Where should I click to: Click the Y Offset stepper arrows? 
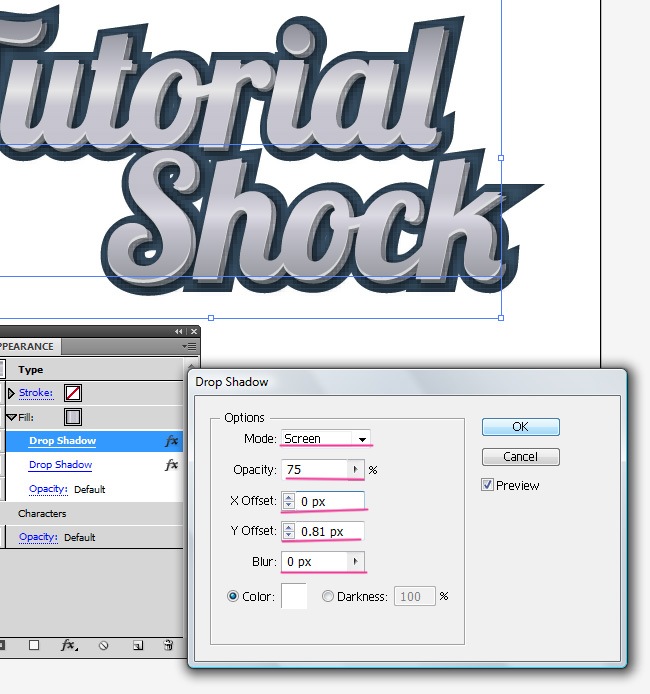(x=289, y=531)
